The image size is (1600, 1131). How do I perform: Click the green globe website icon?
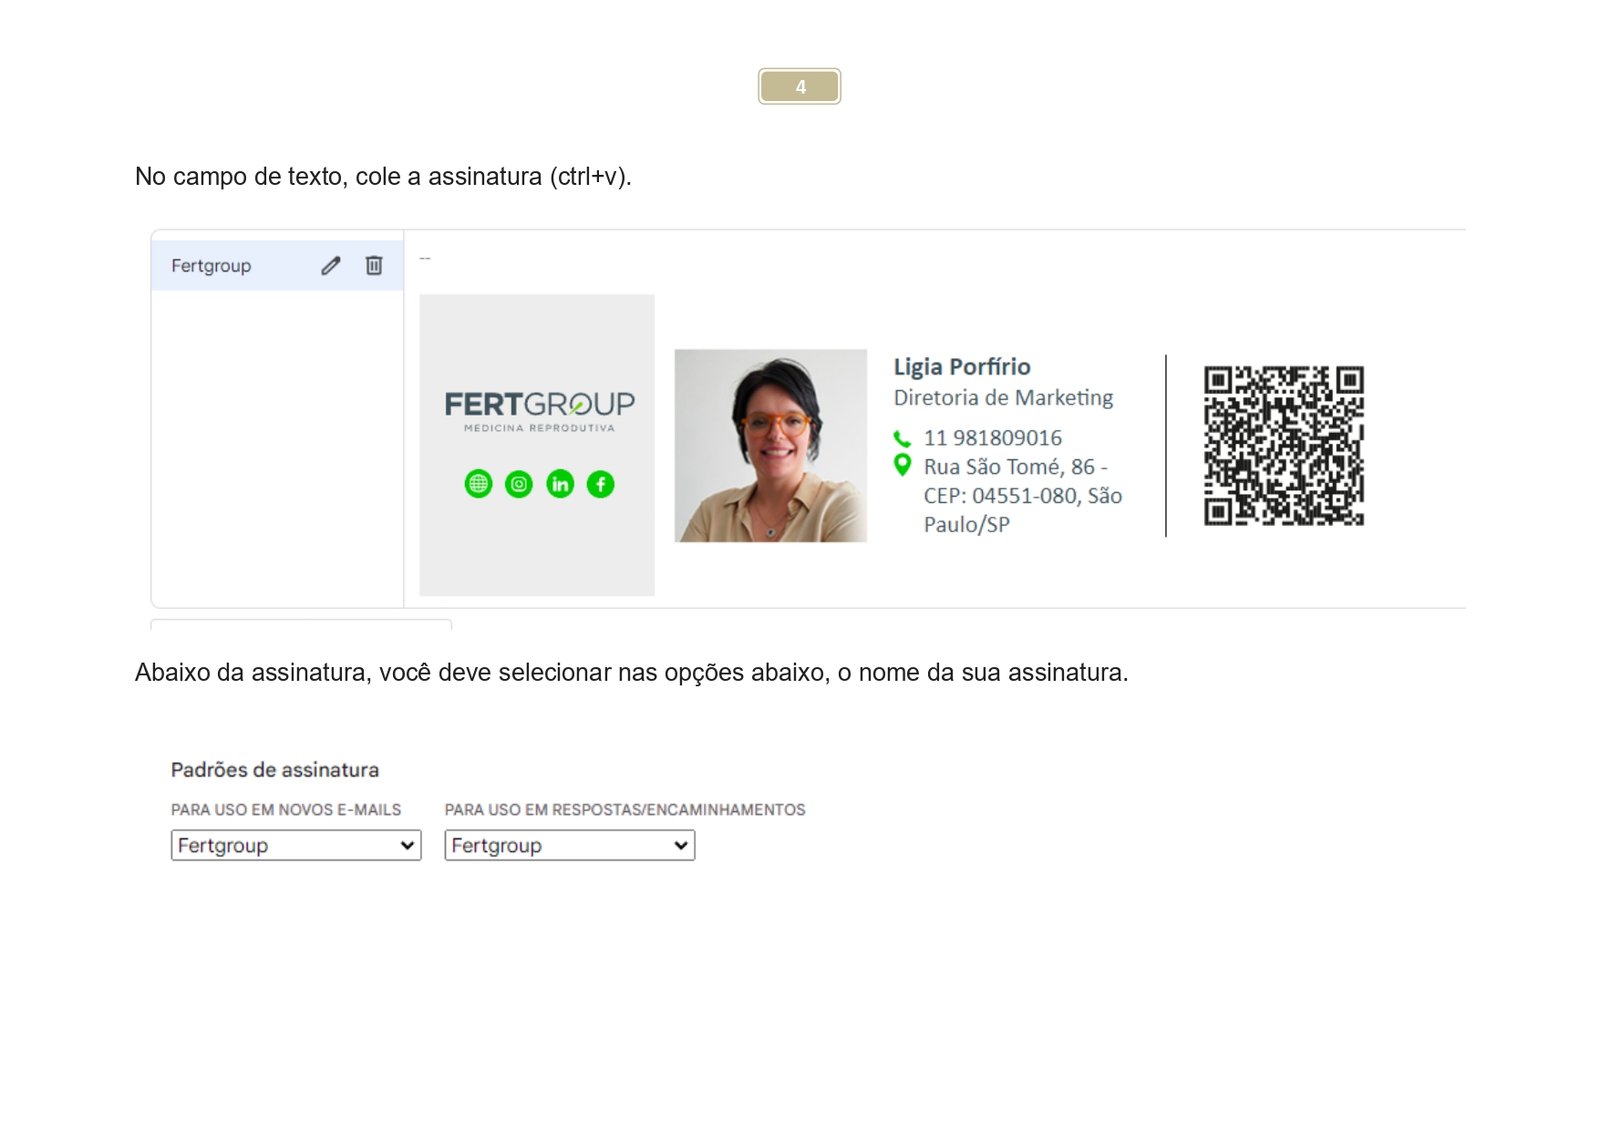[479, 485]
